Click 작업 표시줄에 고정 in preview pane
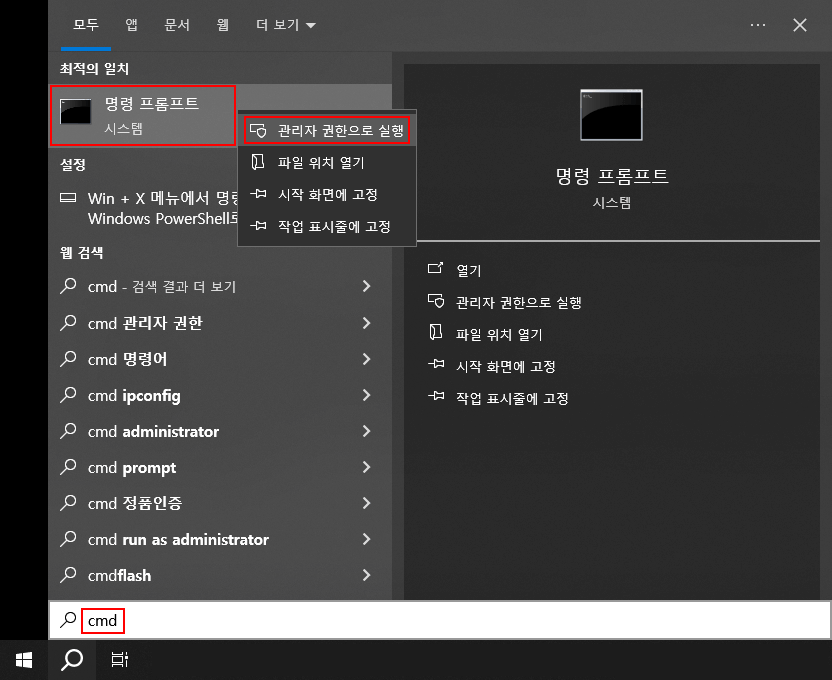 [x=512, y=398]
